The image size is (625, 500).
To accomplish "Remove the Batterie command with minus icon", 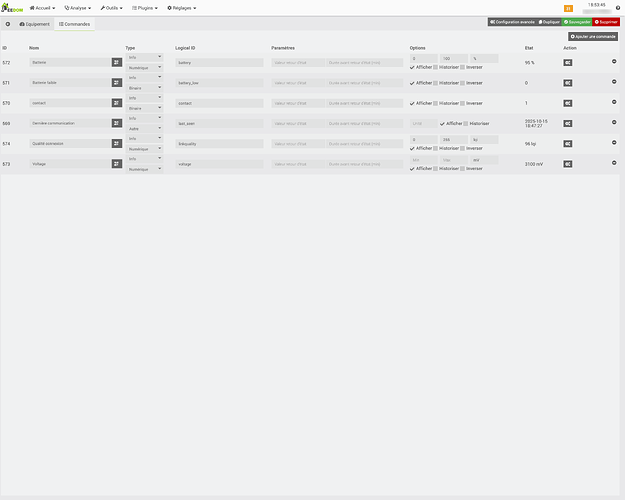I will coord(614,61).
